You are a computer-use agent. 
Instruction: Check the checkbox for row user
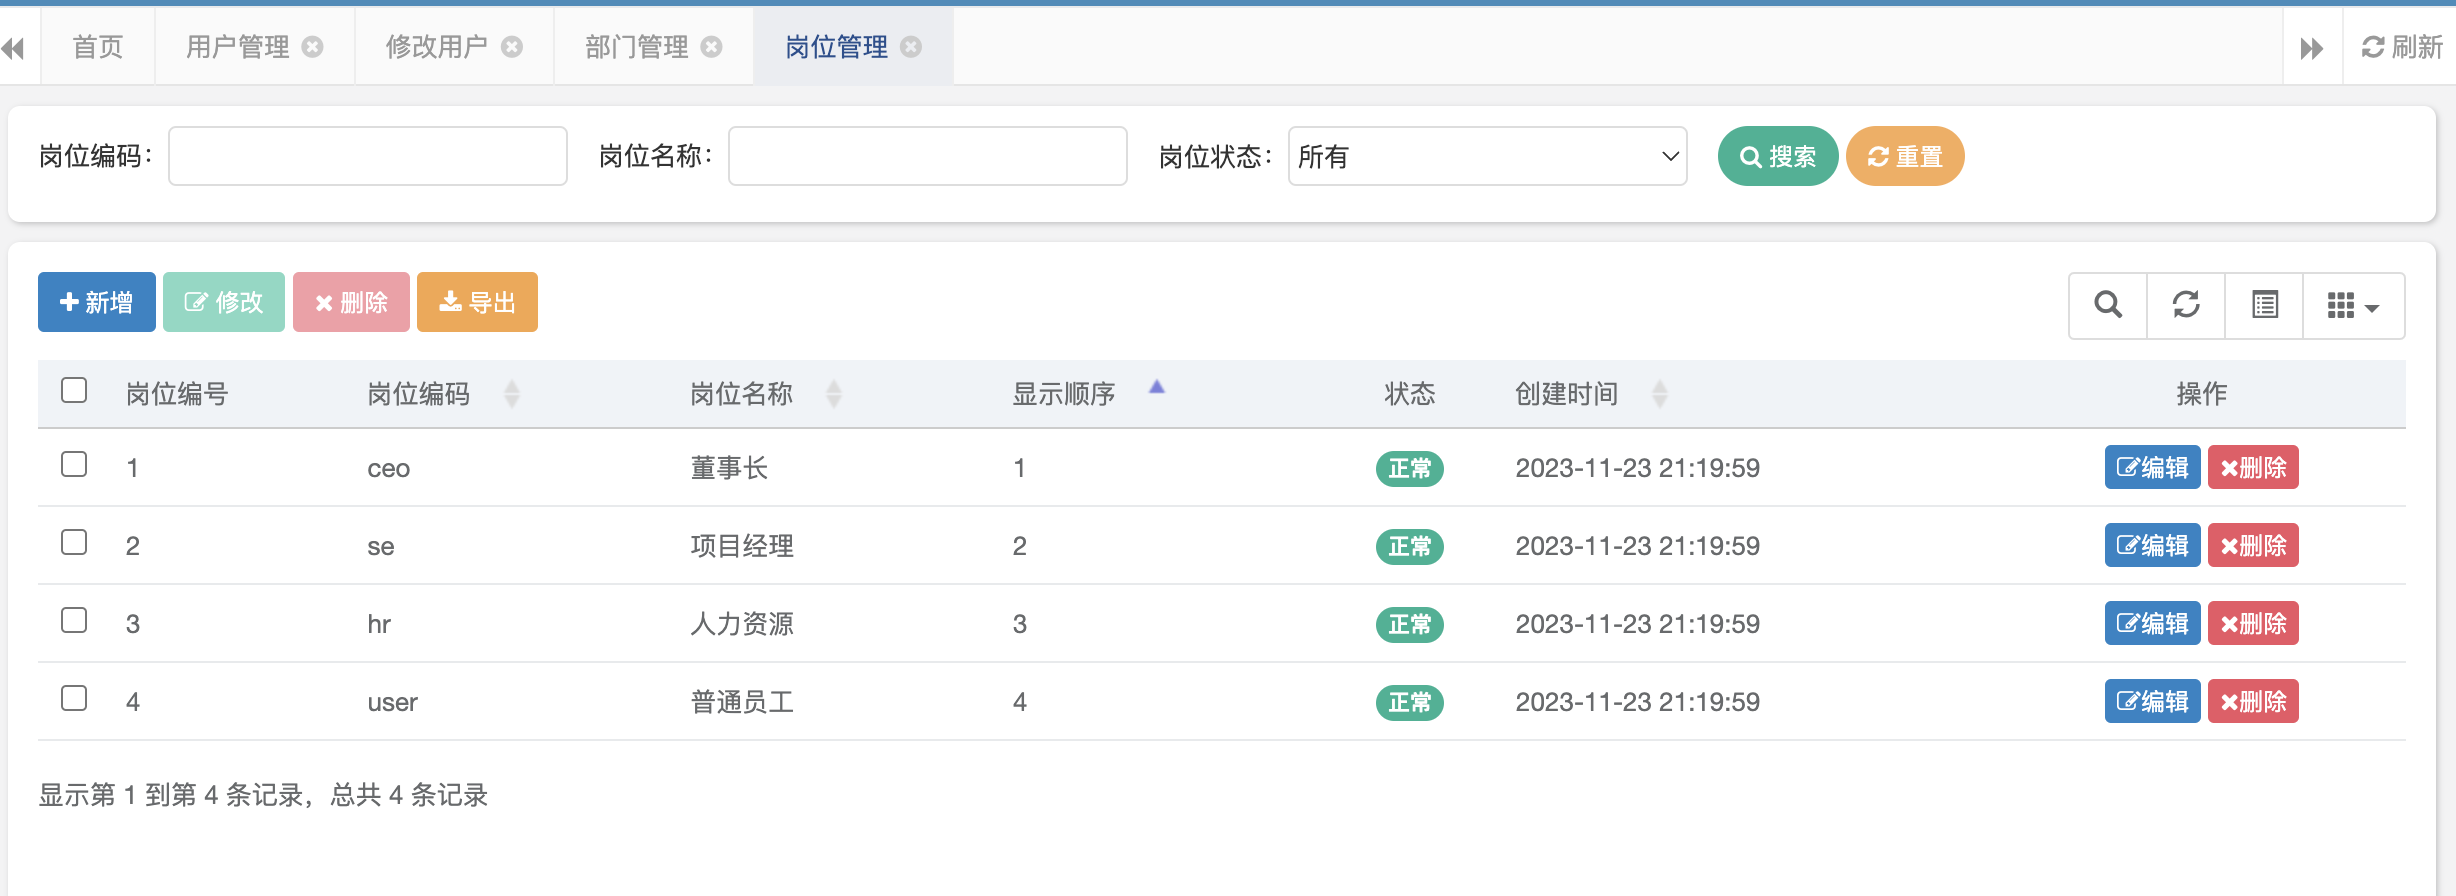click(x=74, y=698)
